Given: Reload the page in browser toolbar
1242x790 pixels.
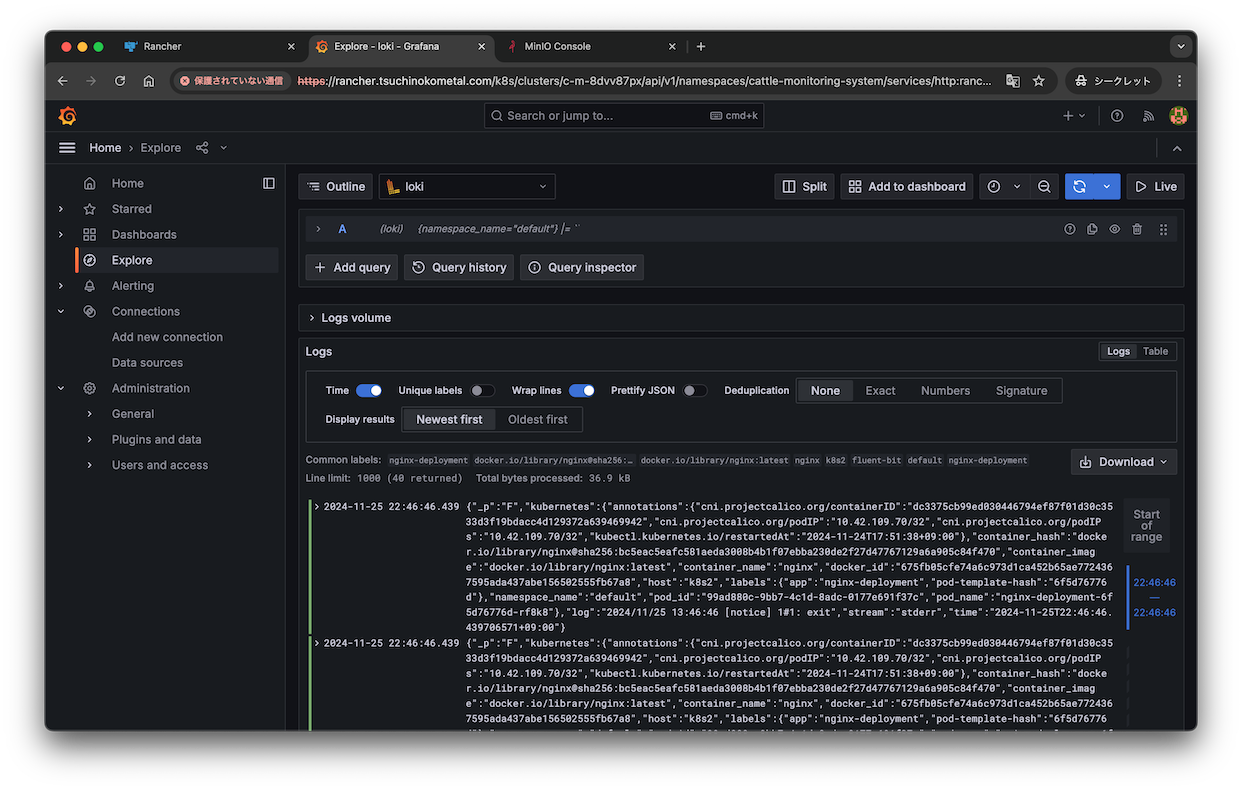Looking at the screenshot, I should click(x=120, y=81).
